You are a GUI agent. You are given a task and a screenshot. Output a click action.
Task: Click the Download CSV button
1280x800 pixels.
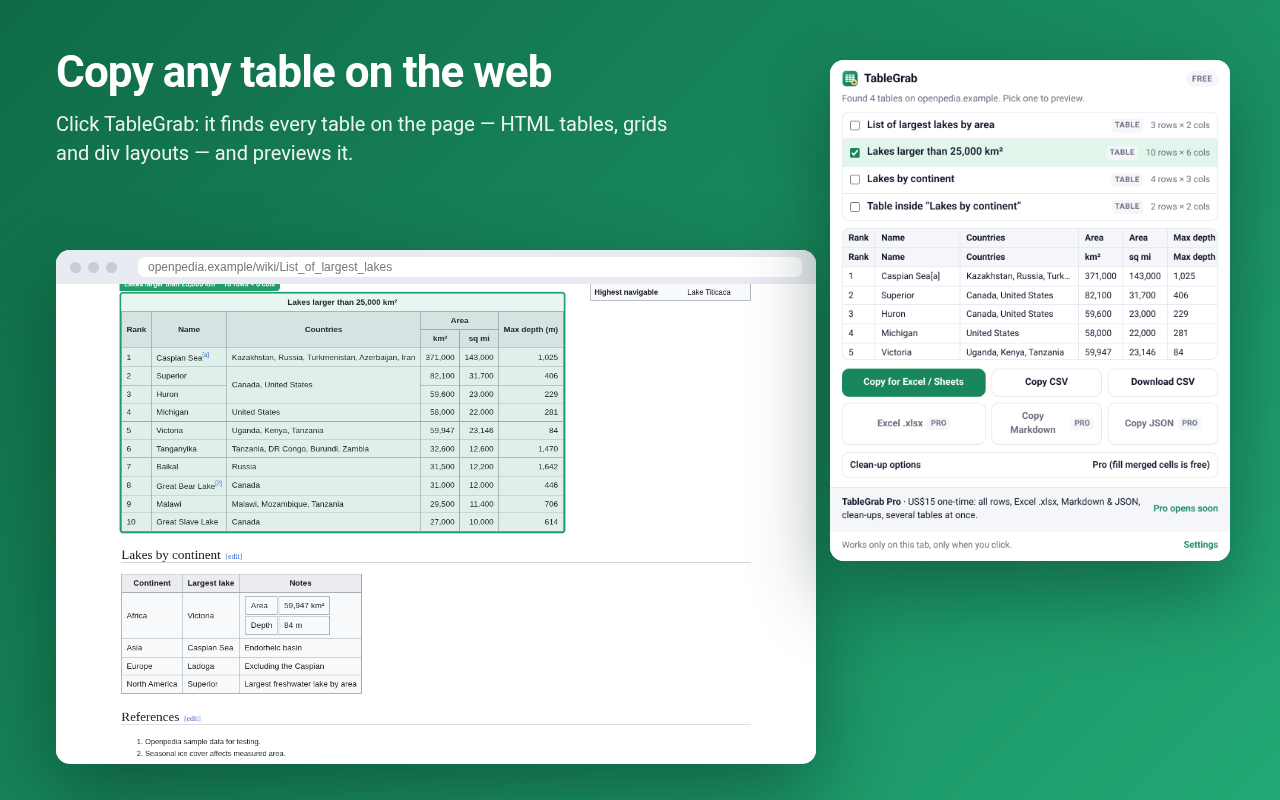(1163, 382)
